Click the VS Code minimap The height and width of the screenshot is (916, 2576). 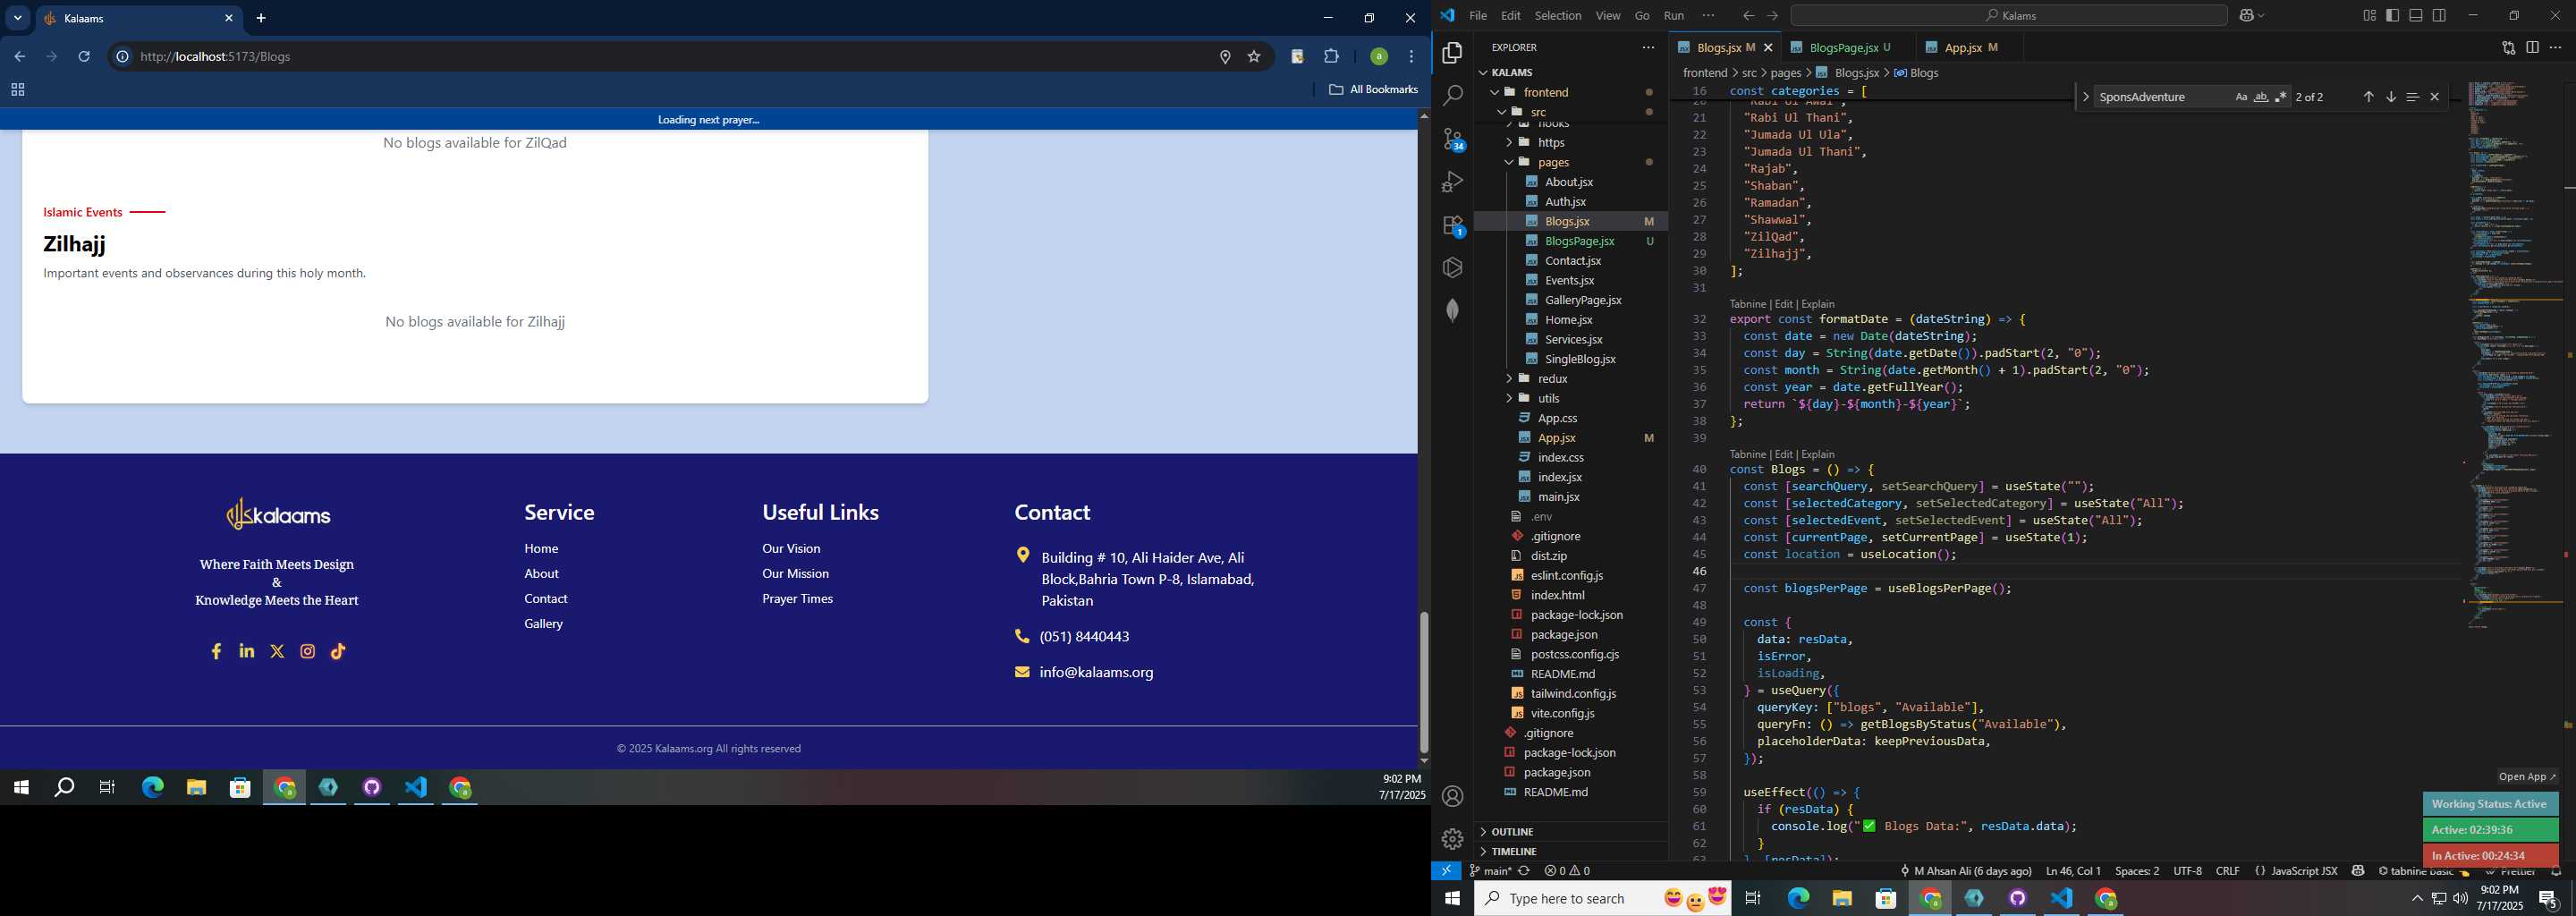pos(2515,355)
